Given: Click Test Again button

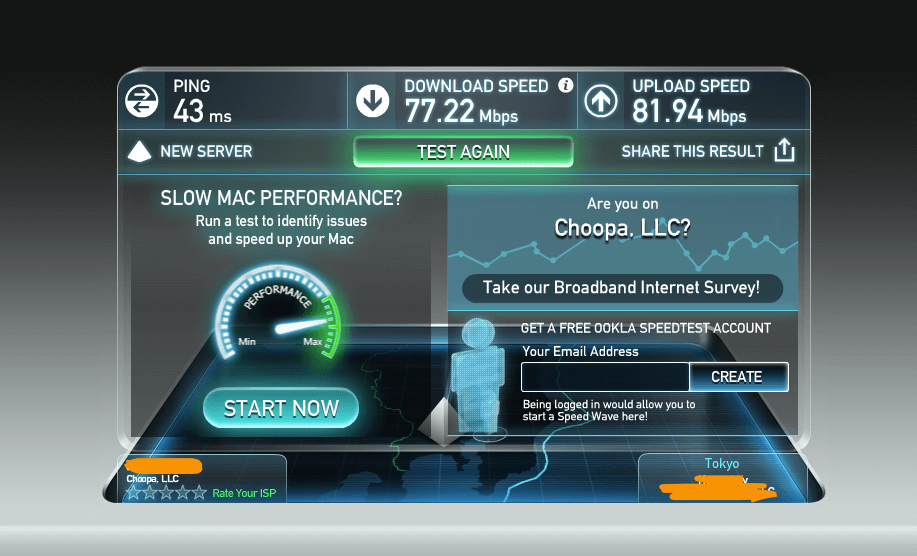Looking at the screenshot, I should click(463, 152).
